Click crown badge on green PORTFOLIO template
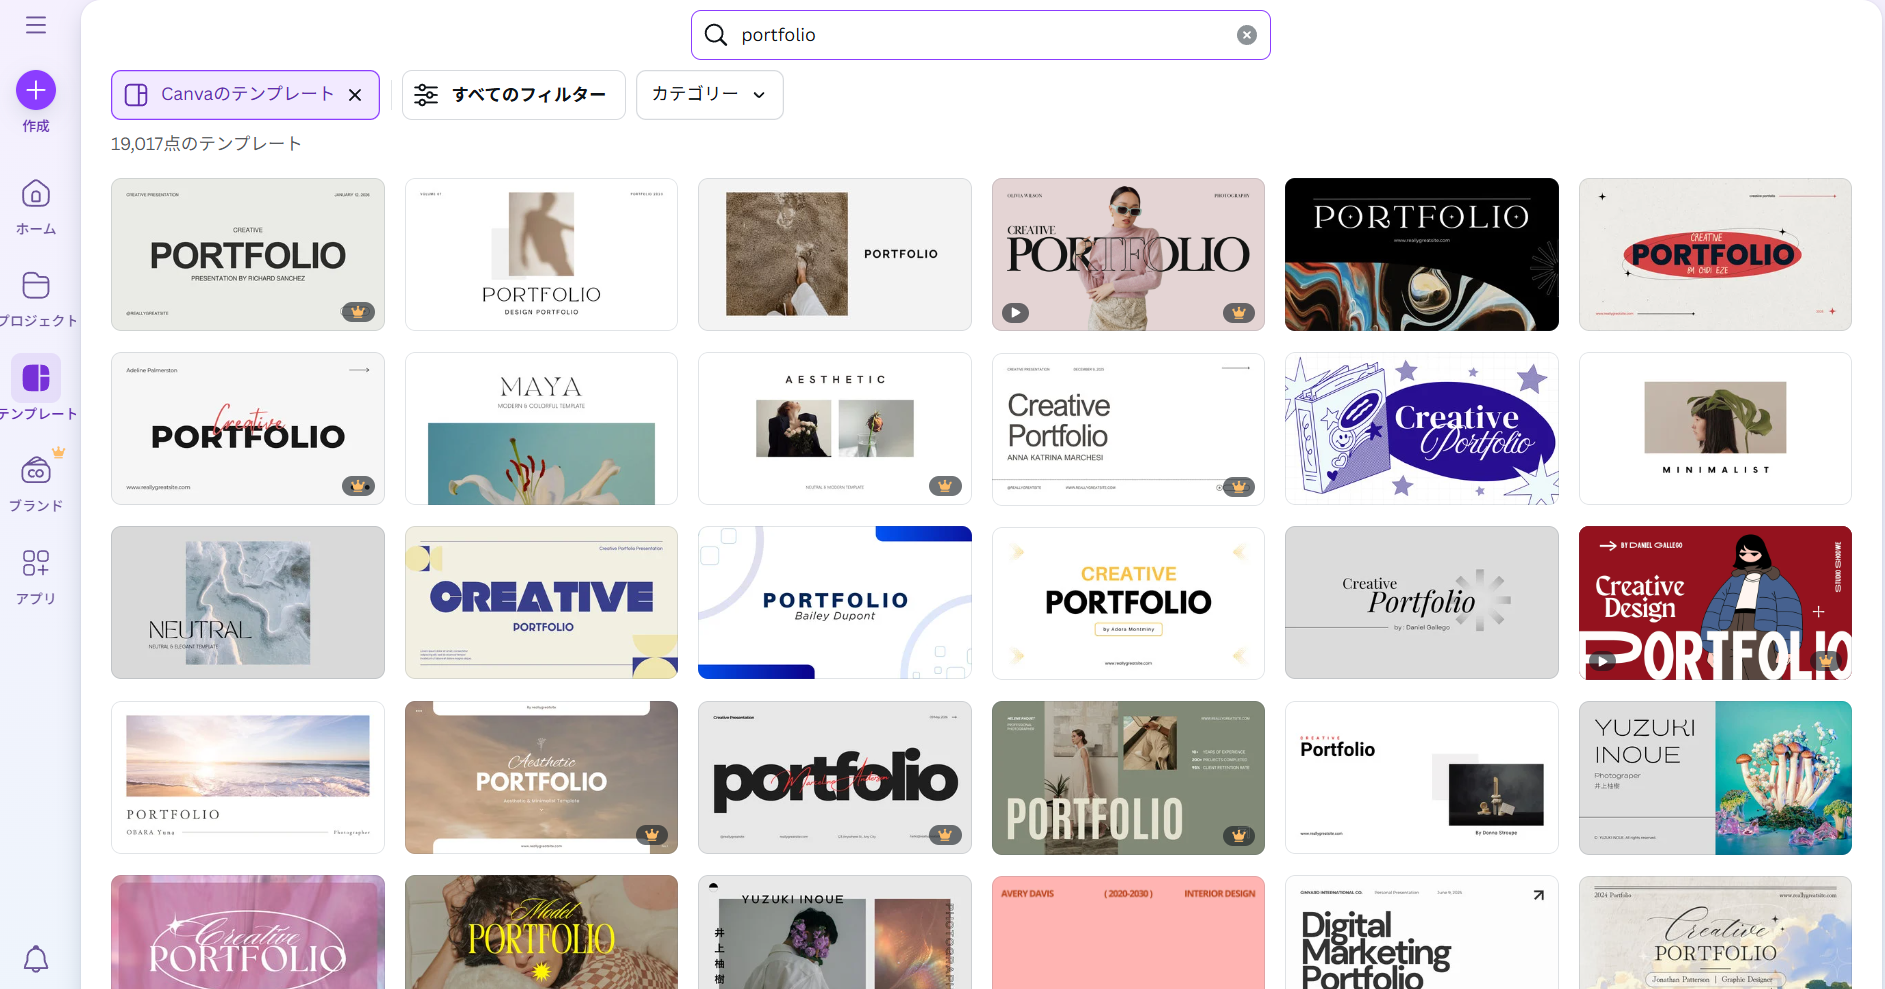Viewport: 1885px width, 989px height. pos(1238,835)
